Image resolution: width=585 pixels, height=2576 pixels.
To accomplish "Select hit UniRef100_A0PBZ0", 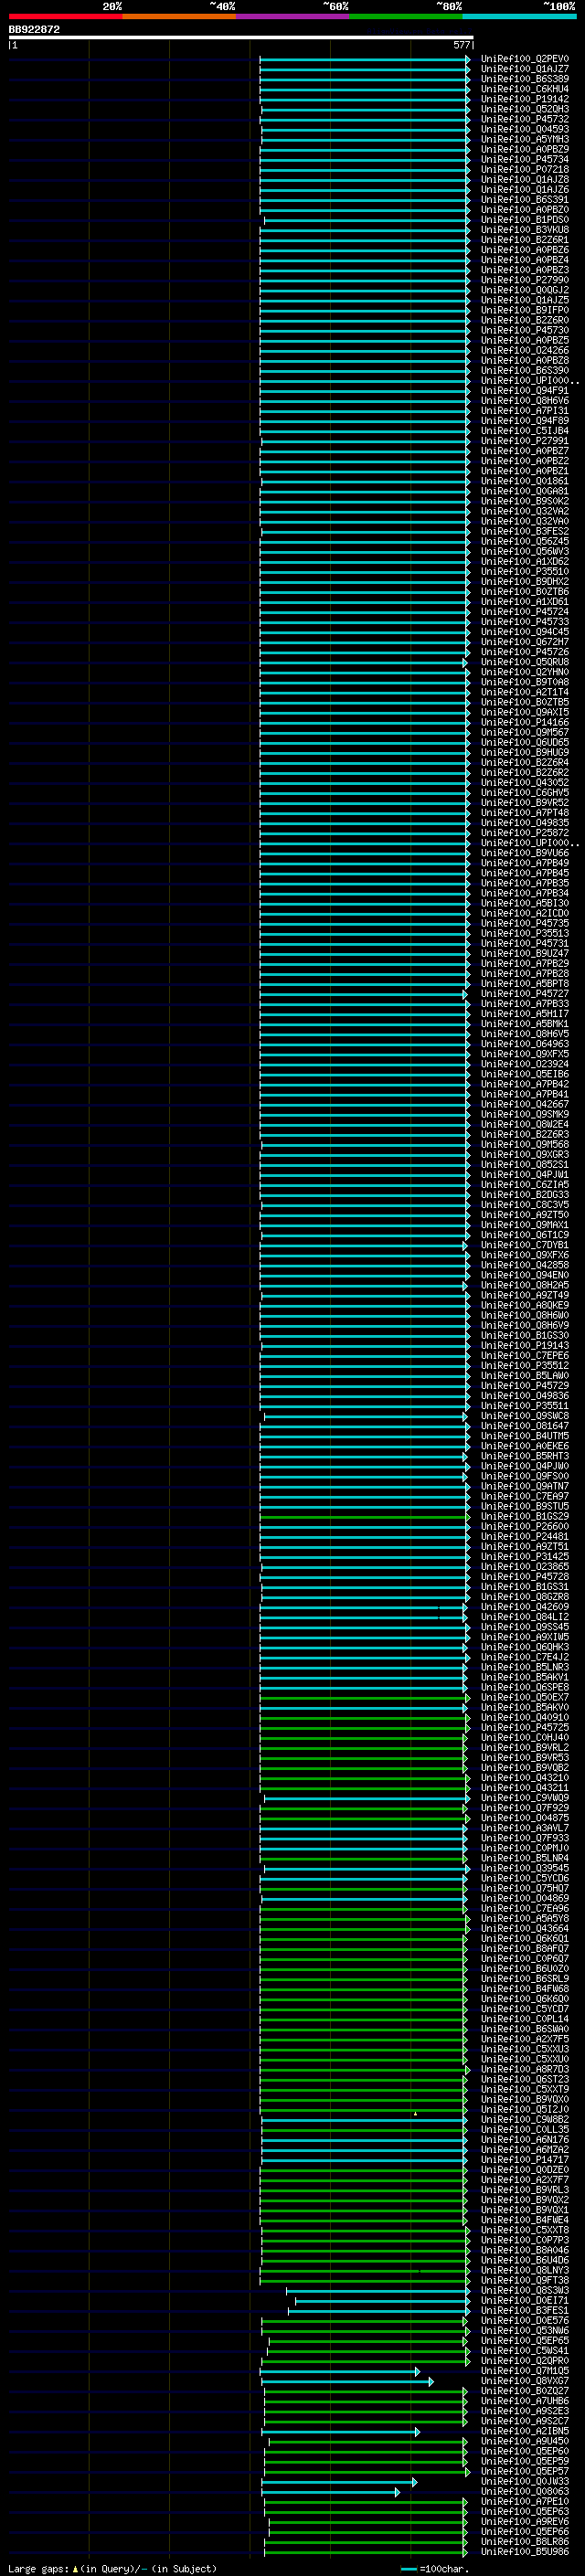I will point(525,209).
